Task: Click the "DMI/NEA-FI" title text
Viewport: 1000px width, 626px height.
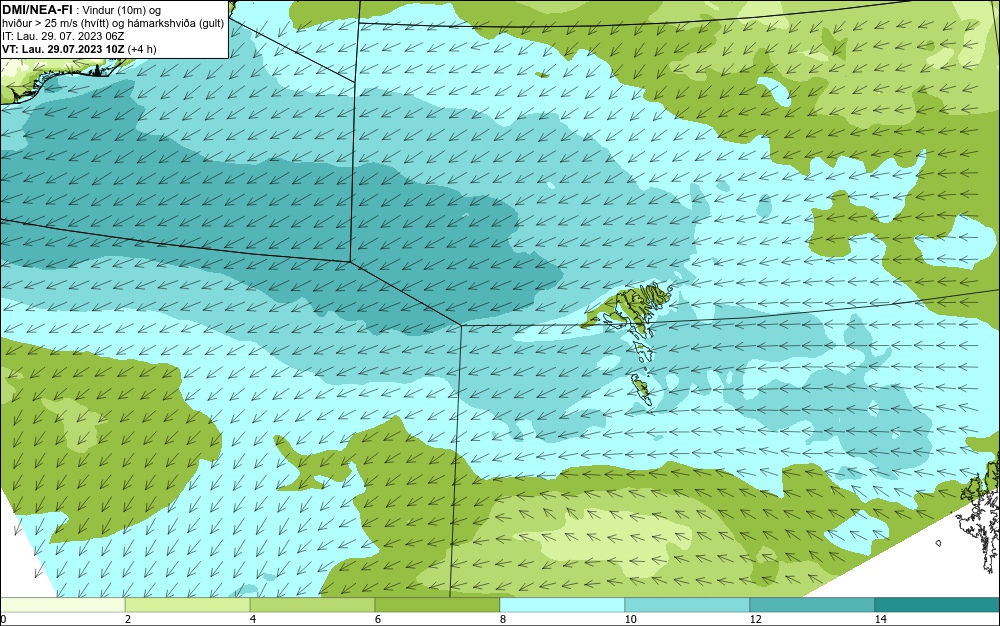Action: coord(37,9)
